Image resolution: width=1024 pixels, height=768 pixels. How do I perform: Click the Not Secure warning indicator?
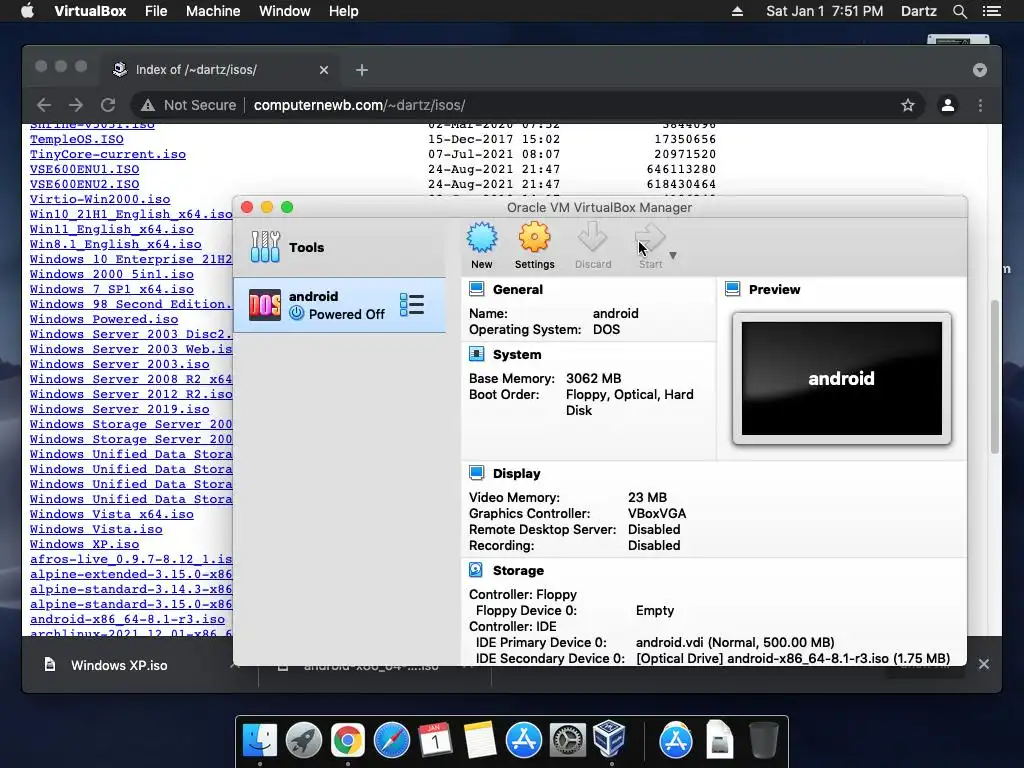tap(189, 105)
